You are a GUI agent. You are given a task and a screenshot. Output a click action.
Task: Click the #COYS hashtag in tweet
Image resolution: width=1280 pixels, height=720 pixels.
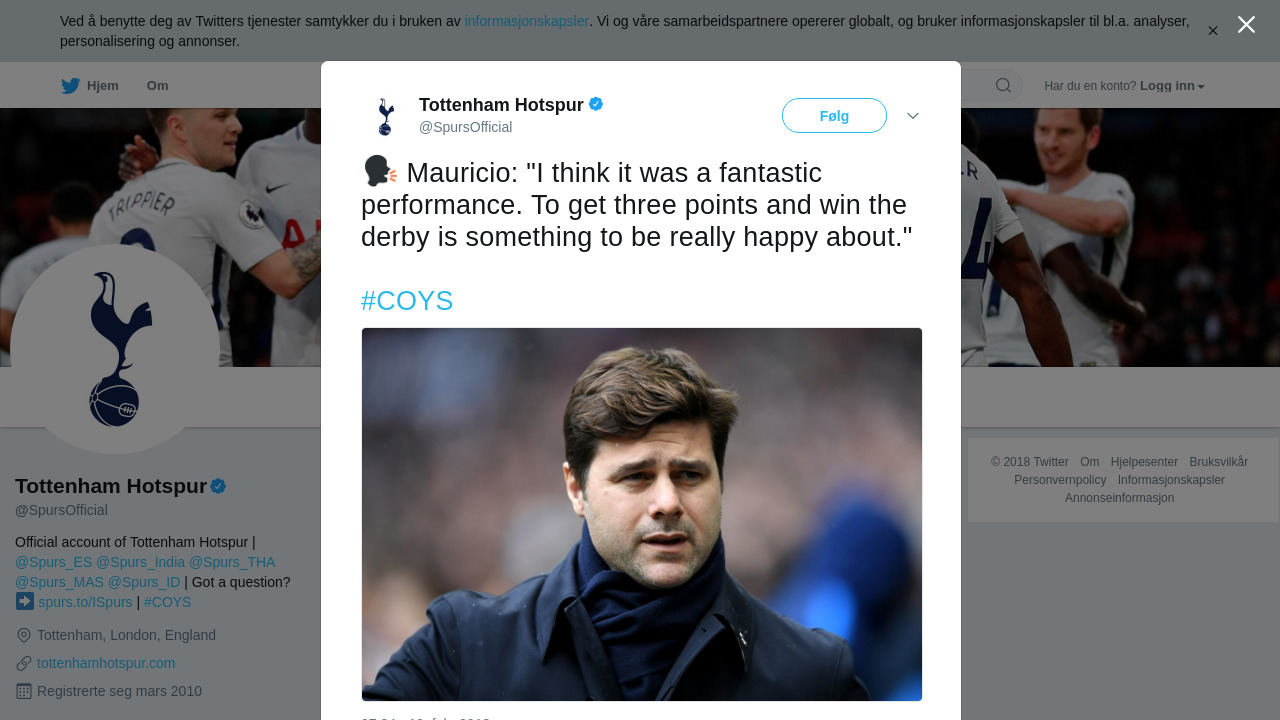407,301
